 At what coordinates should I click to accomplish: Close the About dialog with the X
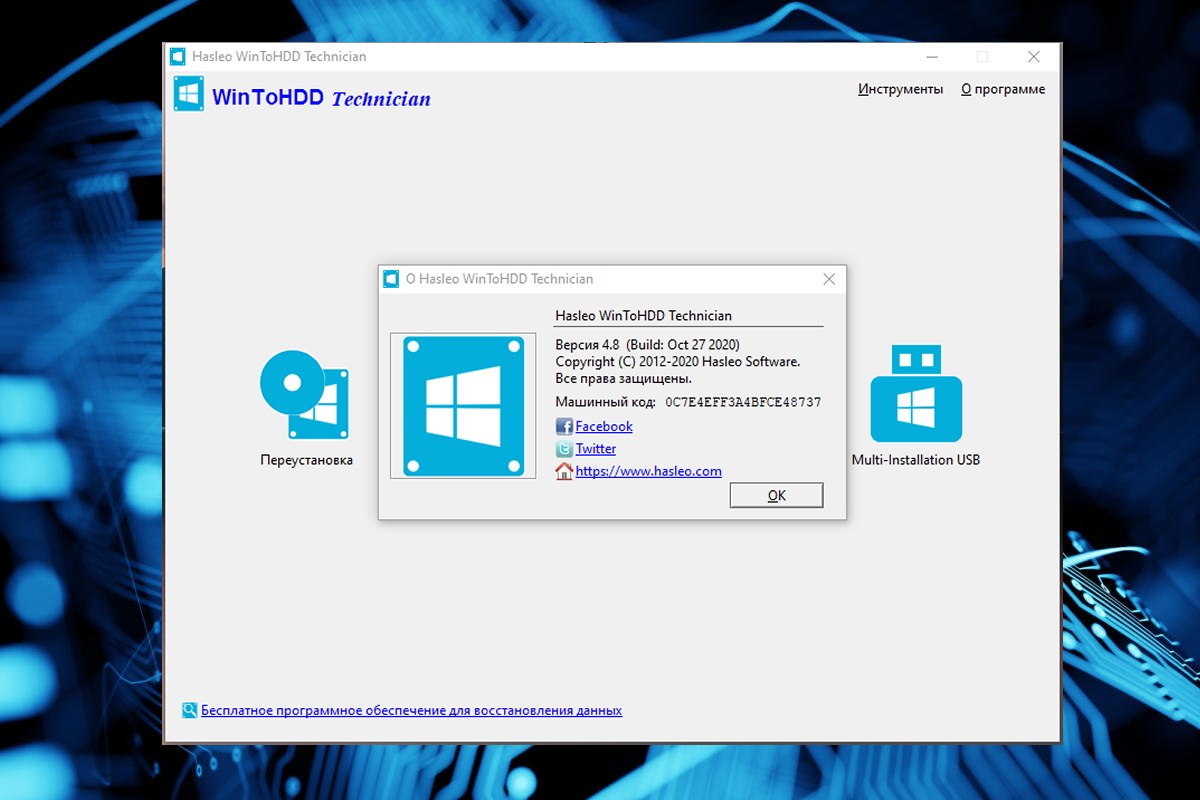point(829,279)
